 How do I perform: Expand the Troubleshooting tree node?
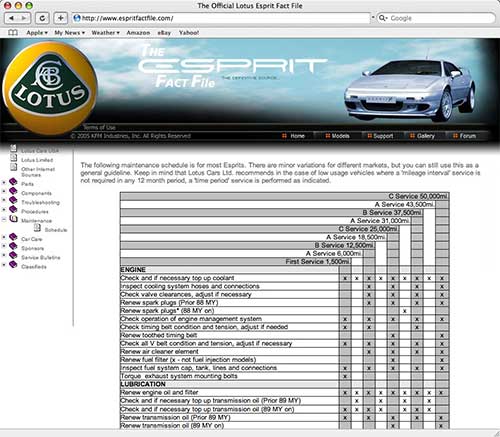point(4,201)
